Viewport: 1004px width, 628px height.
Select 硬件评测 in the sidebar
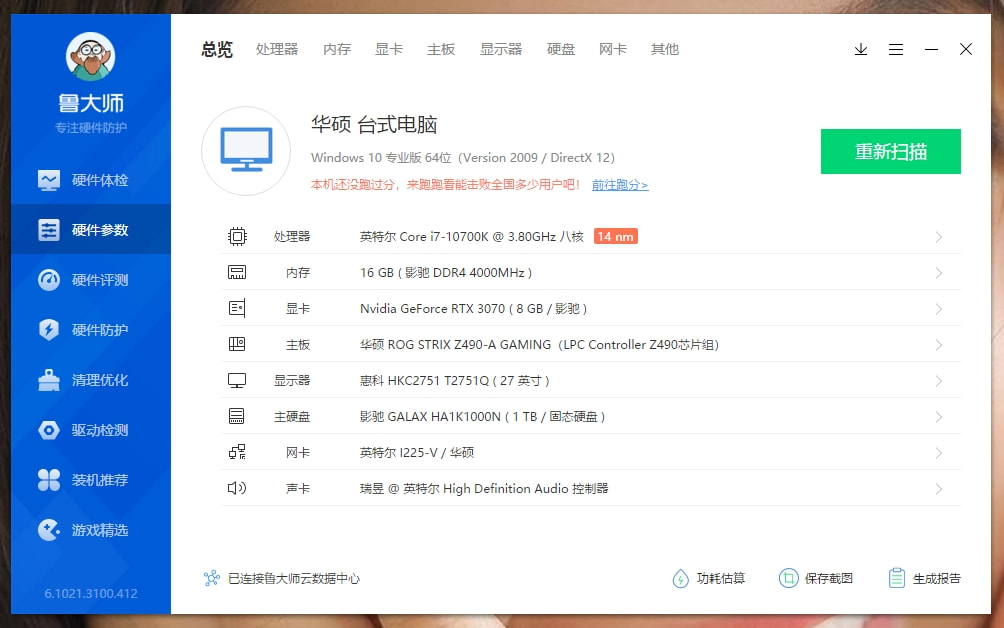(x=90, y=279)
